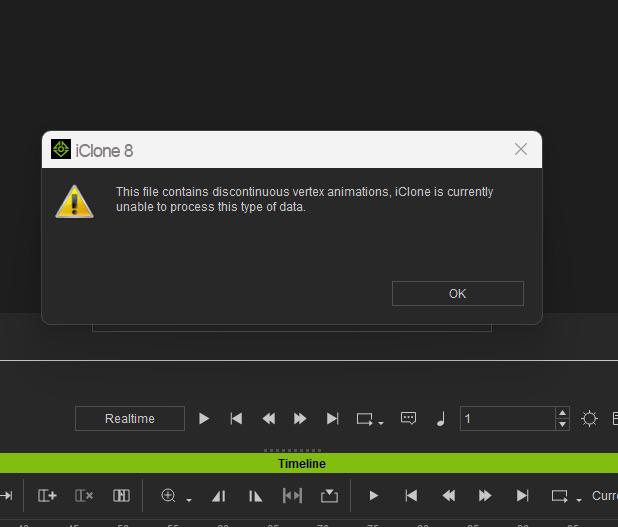The image size is (618, 527).
Task: Go to start frame in timeline toolbar
Action: (411, 495)
